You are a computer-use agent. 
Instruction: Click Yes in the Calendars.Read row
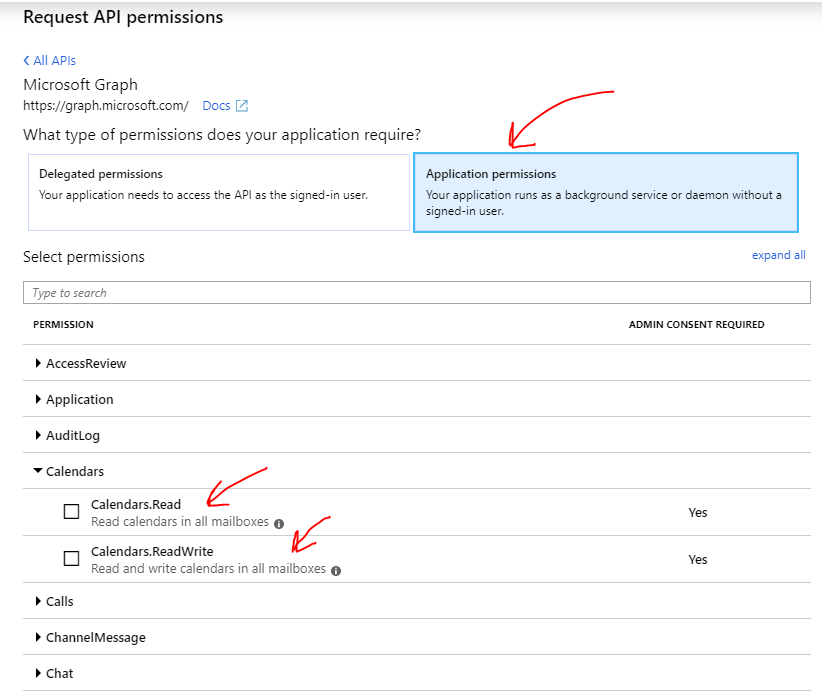point(698,513)
